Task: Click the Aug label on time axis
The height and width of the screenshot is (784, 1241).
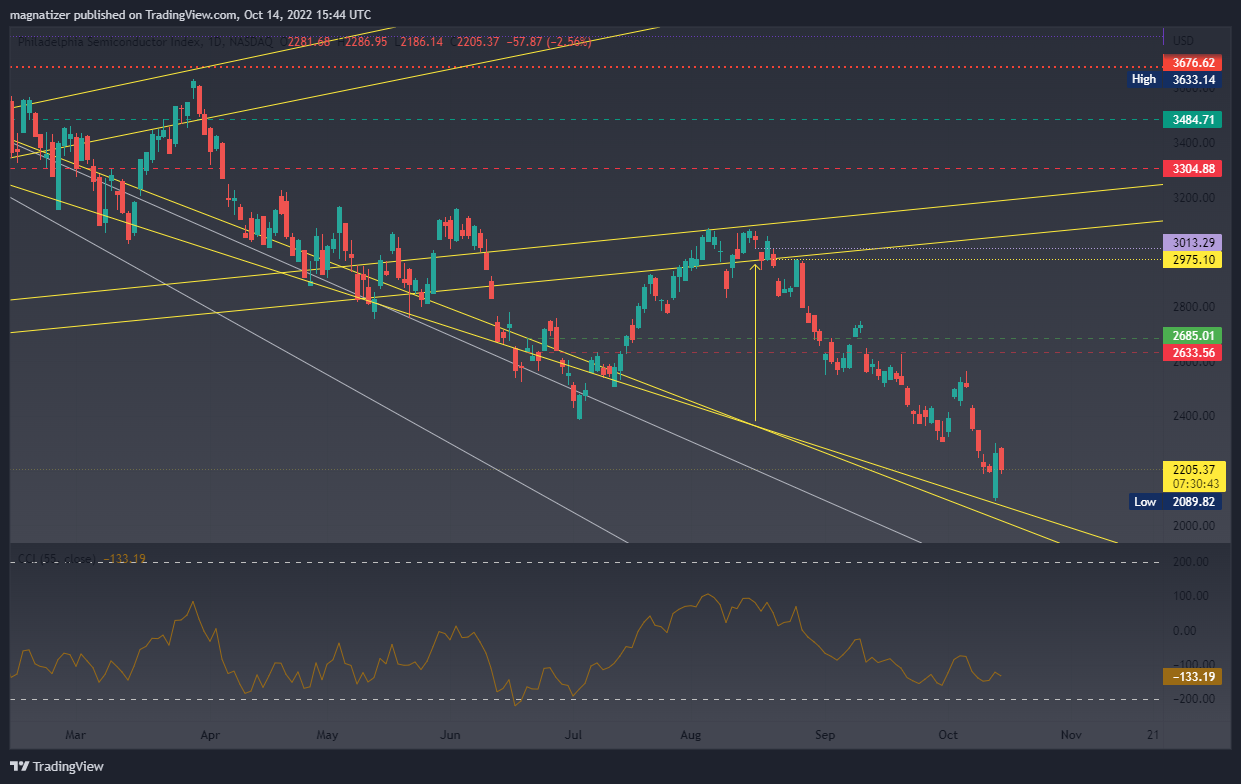Action: 689,735
